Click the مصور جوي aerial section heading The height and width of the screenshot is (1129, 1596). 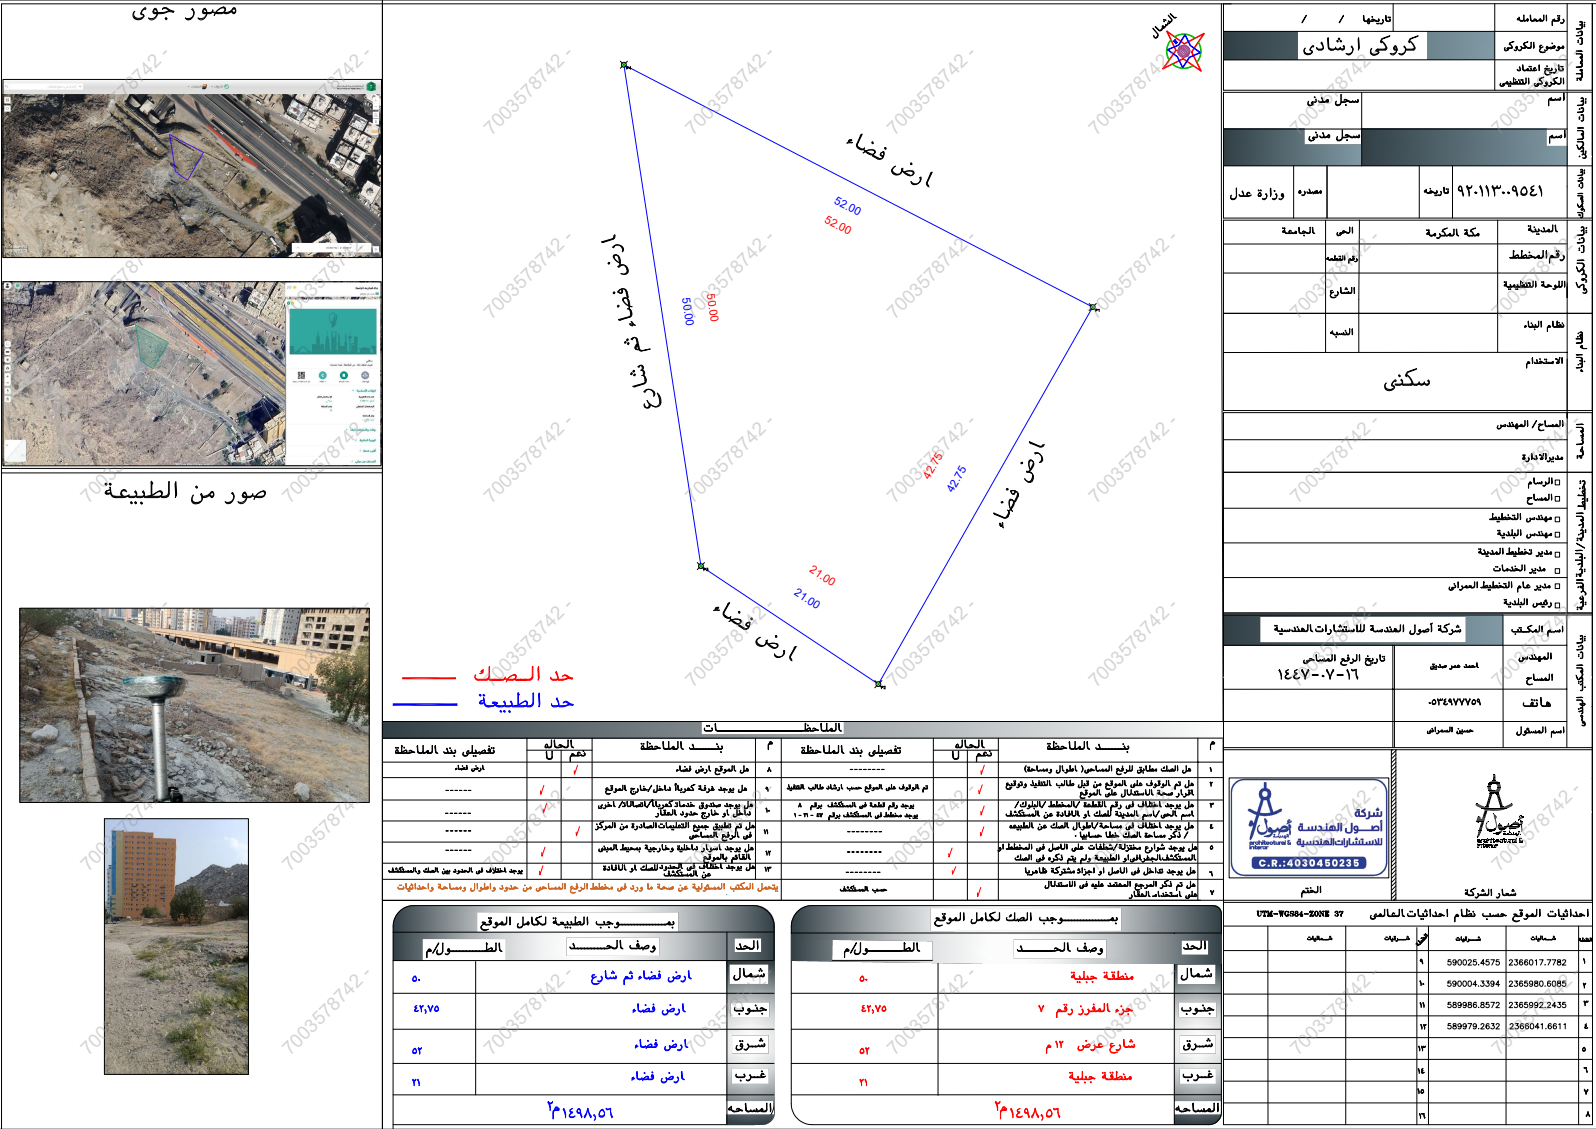pyautogui.click(x=185, y=11)
